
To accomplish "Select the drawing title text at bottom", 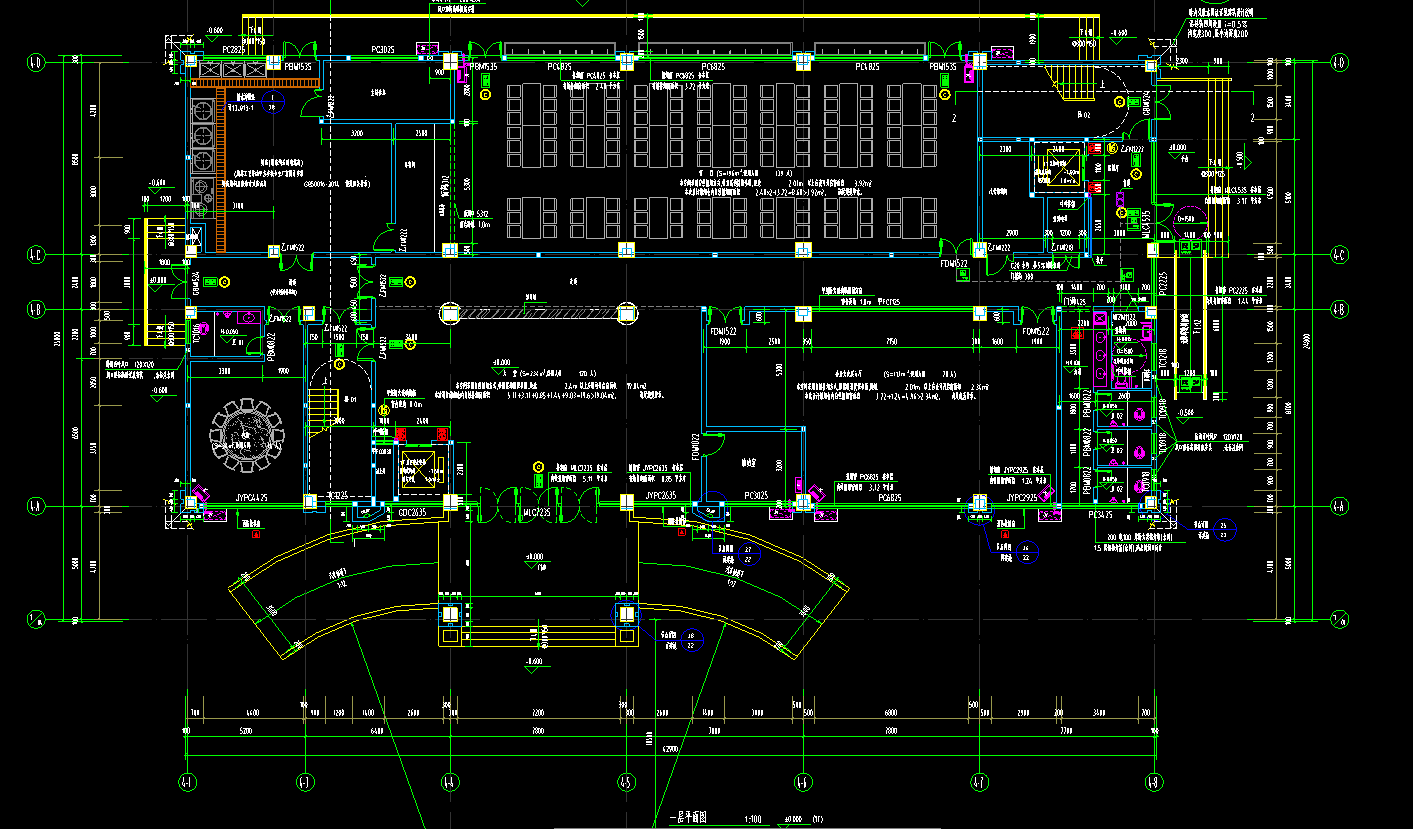I will [x=687, y=819].
